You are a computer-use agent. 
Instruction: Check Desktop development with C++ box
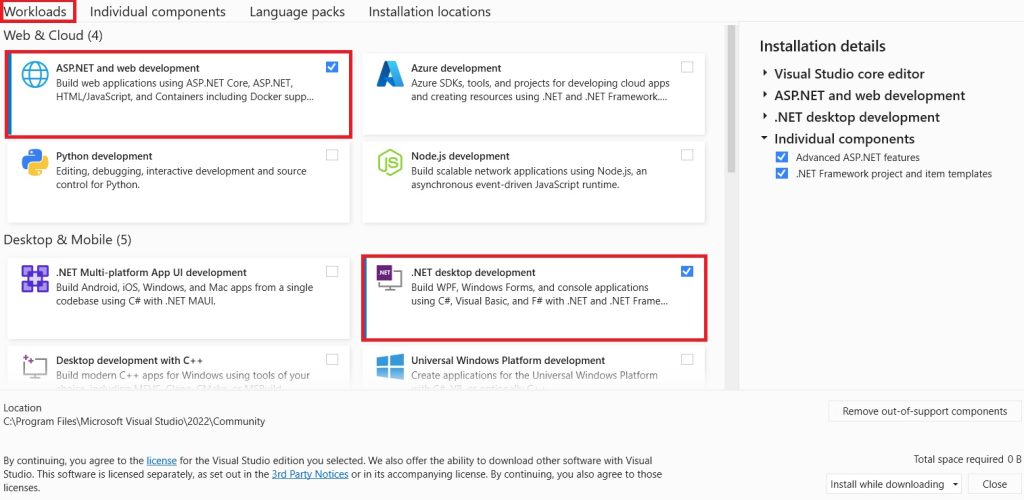[332, 359]
